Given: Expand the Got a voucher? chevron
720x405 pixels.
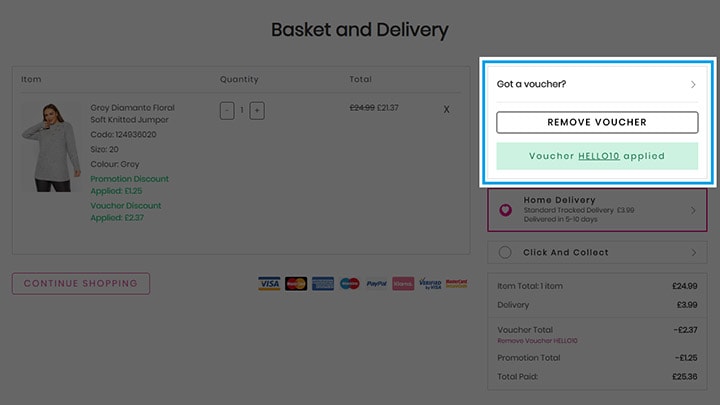Looking at the screenshot, I should pos(693,84).
